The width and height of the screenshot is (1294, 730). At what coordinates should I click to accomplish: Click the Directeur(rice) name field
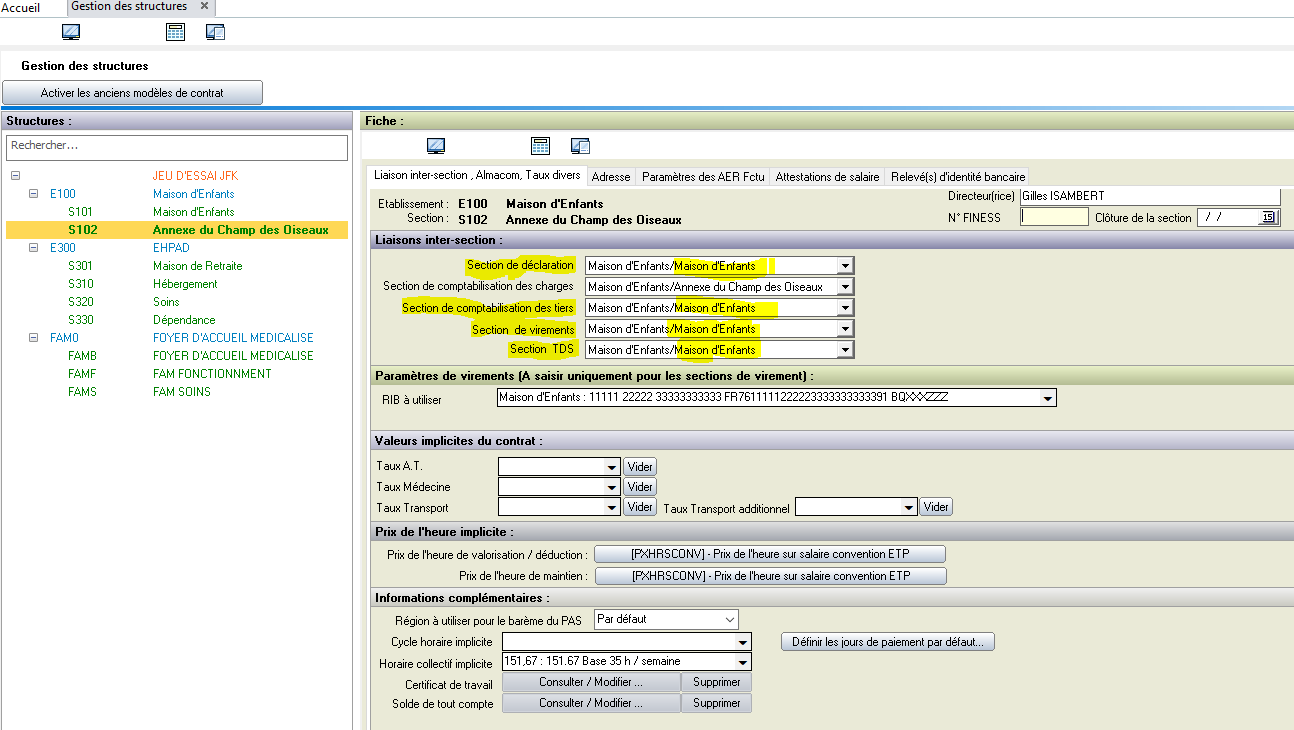[x=1150, y=196]
